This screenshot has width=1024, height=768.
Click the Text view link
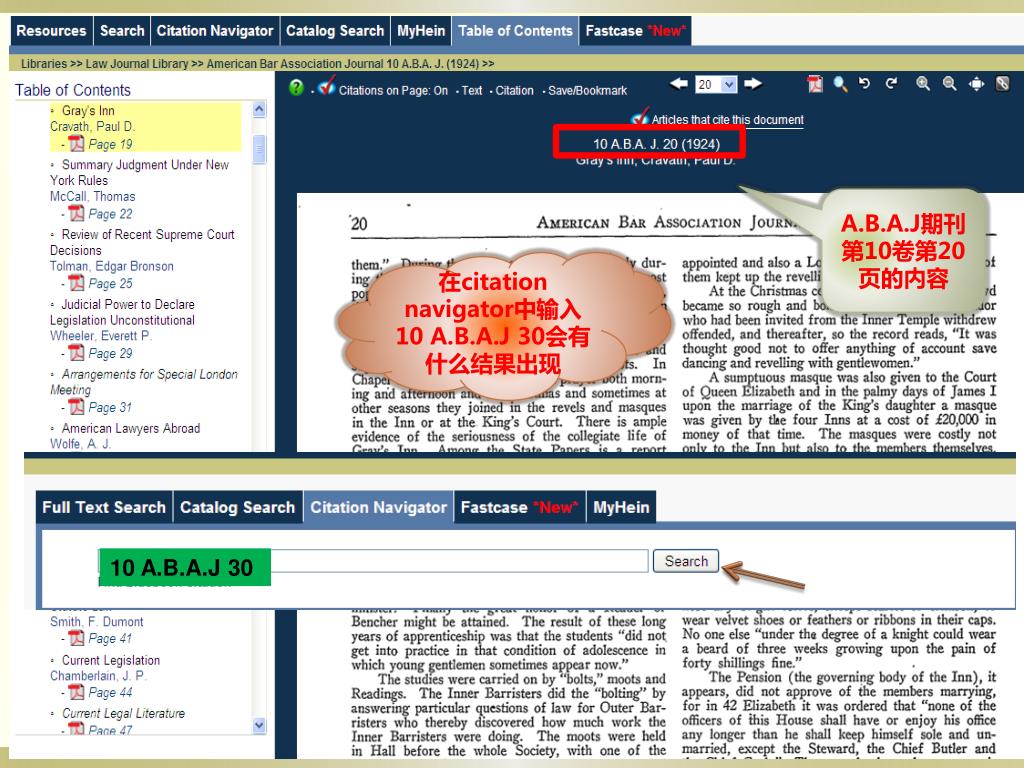point(472,91)
